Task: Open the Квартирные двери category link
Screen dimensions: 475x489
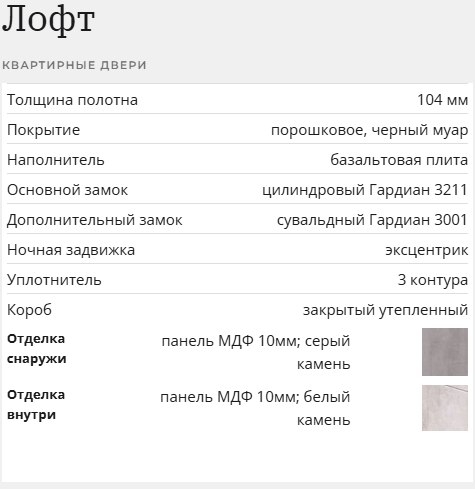Action: tap(74, 65)
